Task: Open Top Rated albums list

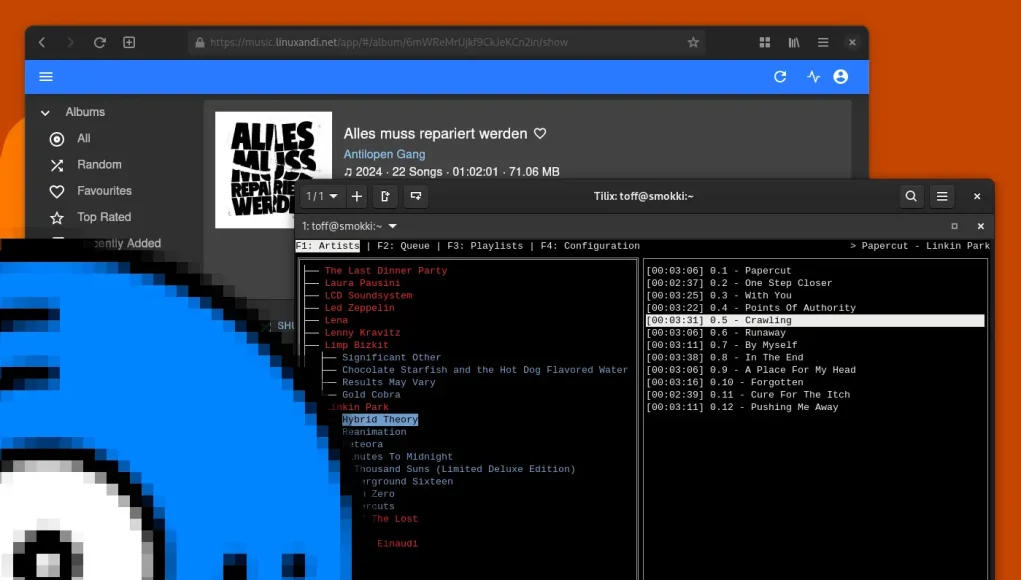Action: 104,217
